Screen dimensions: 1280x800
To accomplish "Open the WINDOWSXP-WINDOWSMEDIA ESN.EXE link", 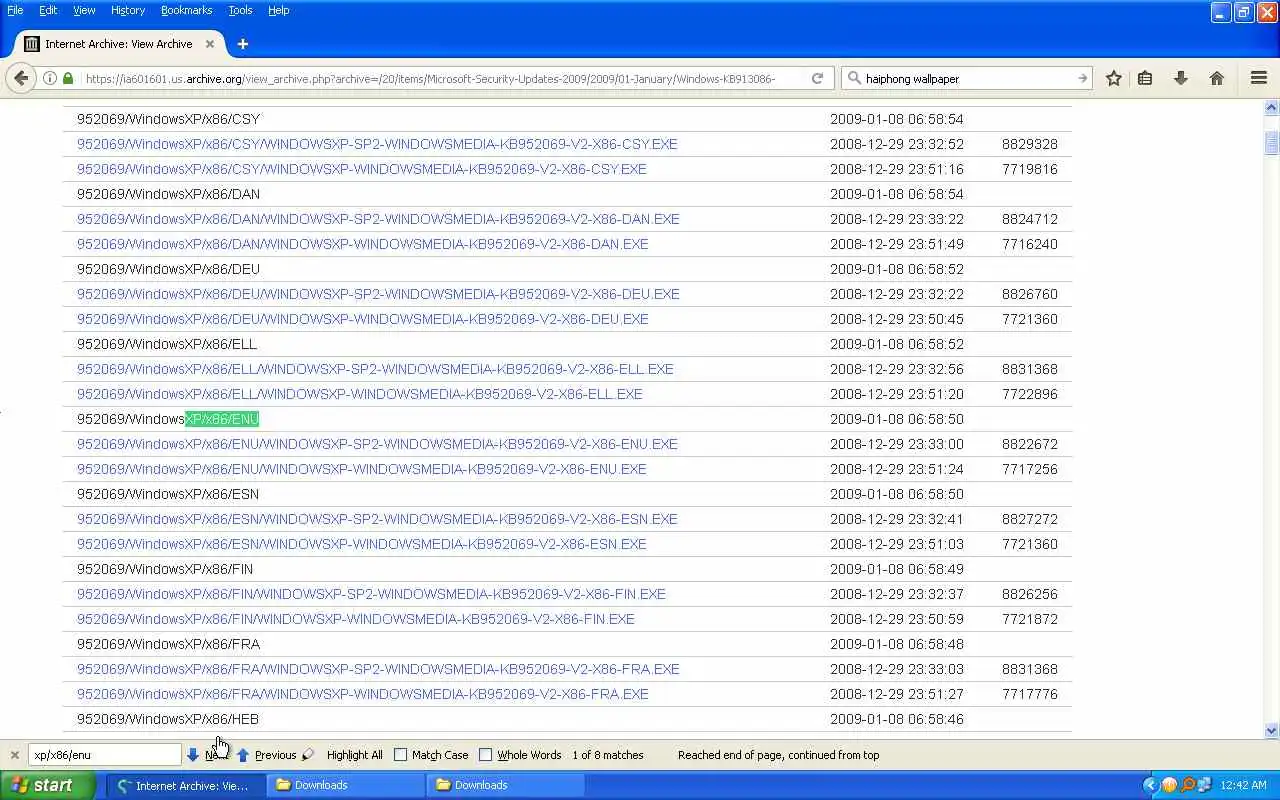I will [x=362, y=544].
